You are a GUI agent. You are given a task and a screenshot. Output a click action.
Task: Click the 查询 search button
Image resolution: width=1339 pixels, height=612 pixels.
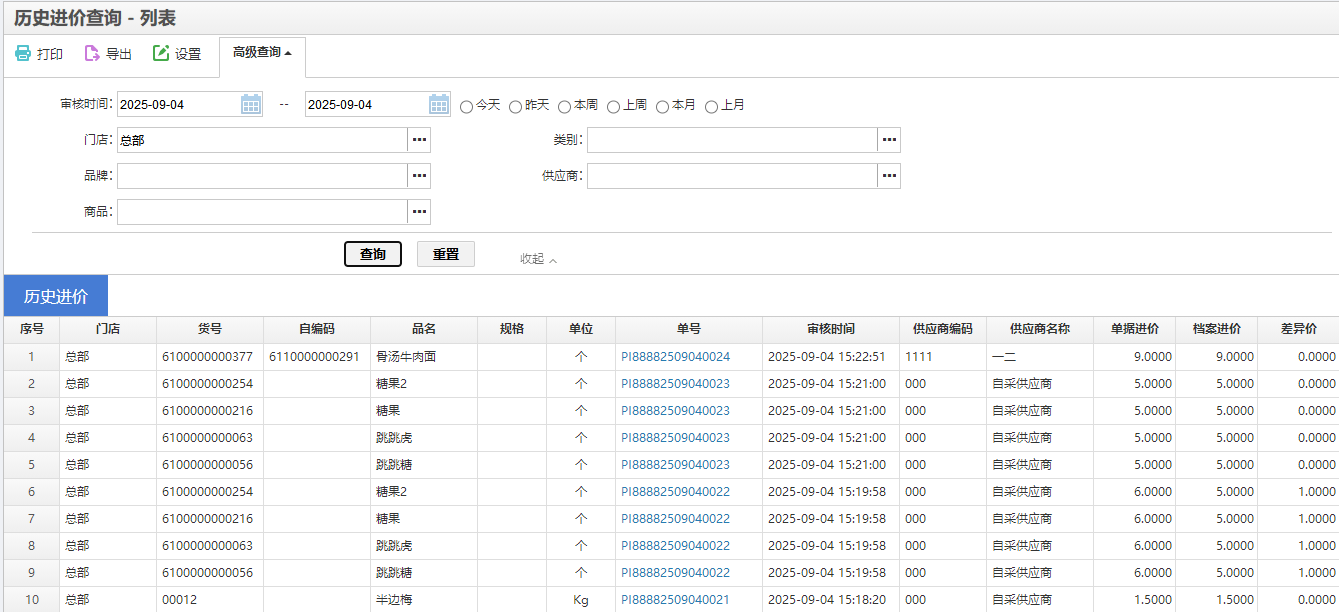(373, 254)
